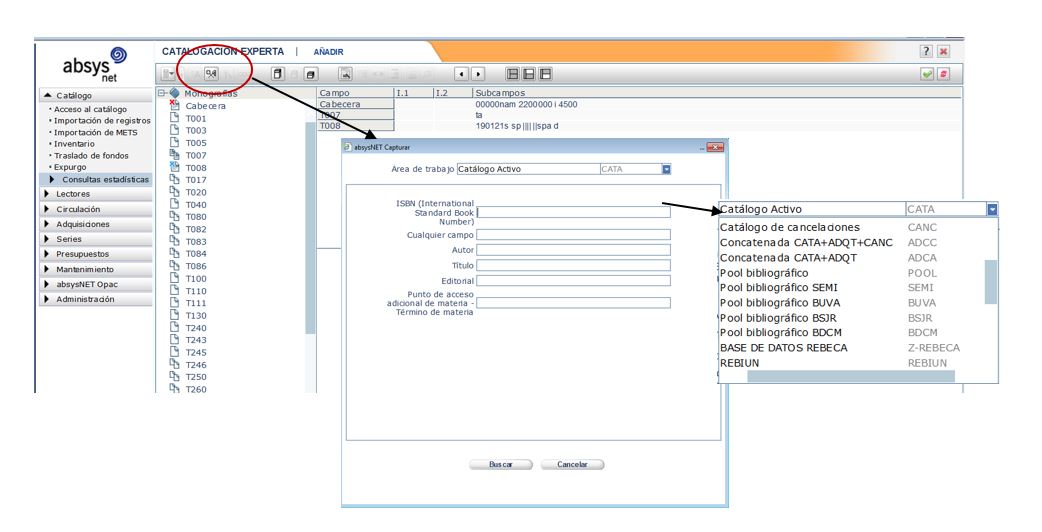1042x532 pixels.
Task: Expand the Series sidebar section
Action: pyautogui.click(x=96, y=239)
